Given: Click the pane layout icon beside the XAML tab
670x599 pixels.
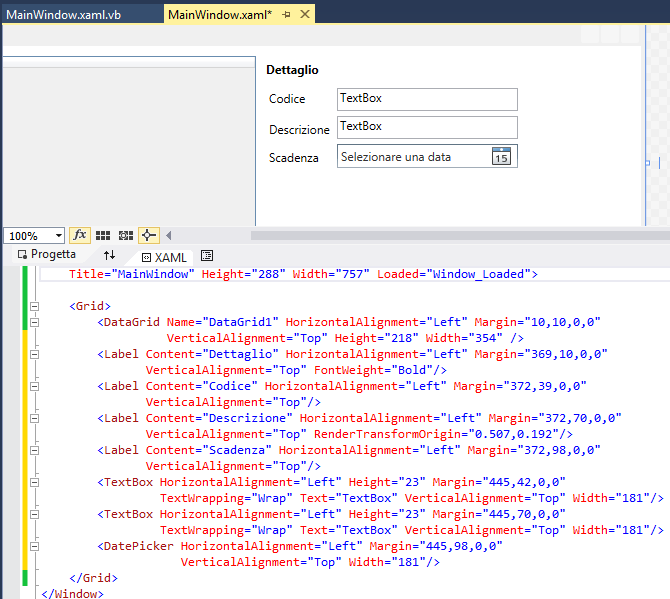Looking at the screenshot, I should pyautogui.click(x=207, y=255).
